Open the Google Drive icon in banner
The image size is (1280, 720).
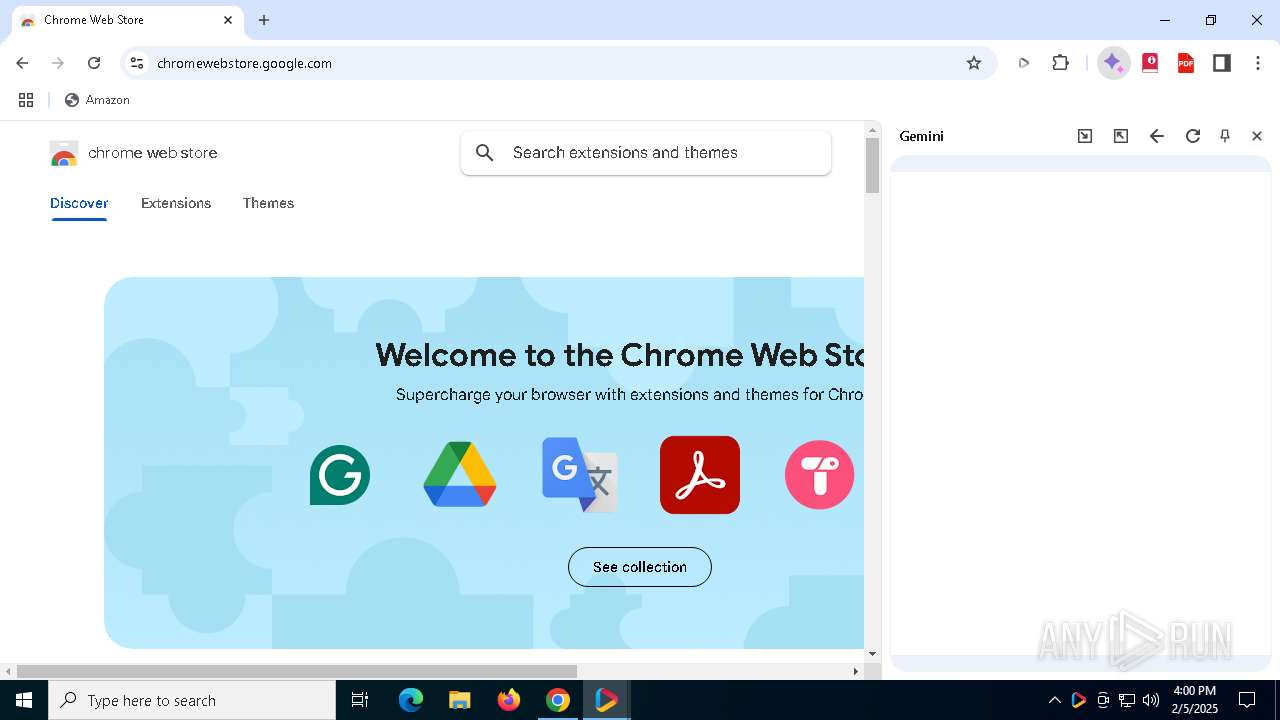[x=460, y=475]
